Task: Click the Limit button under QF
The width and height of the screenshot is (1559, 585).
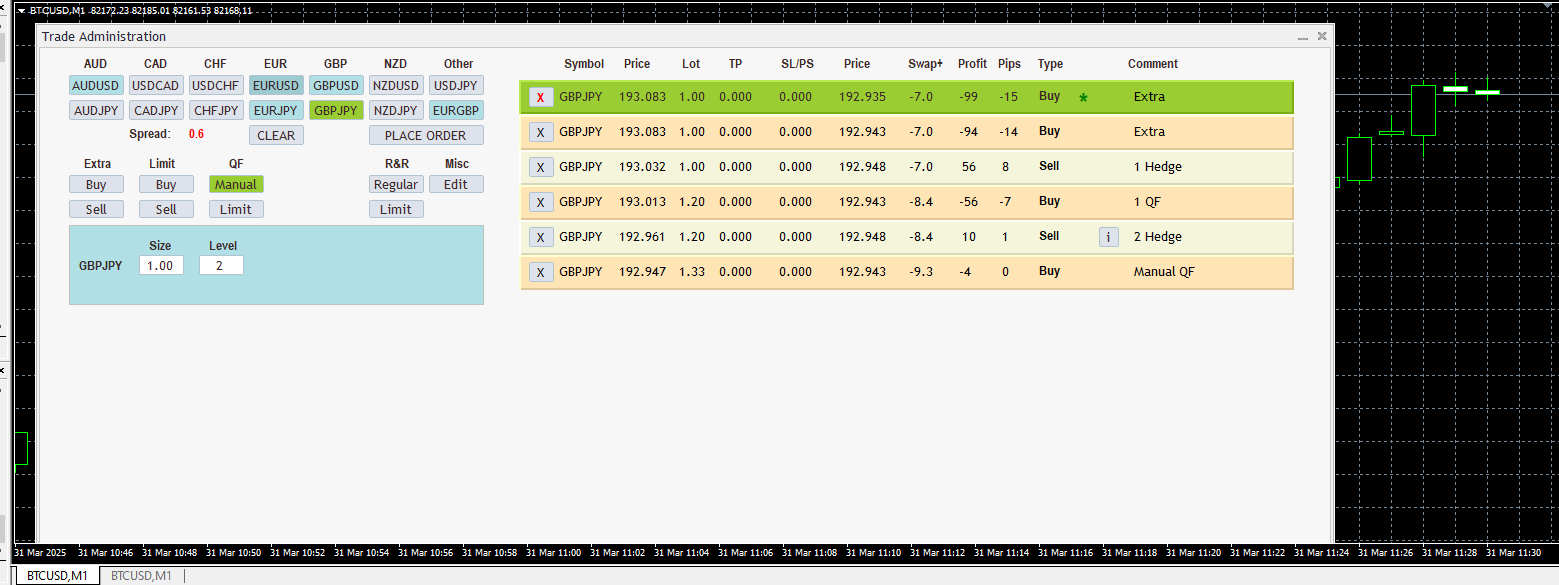Action: coord(236,209)
